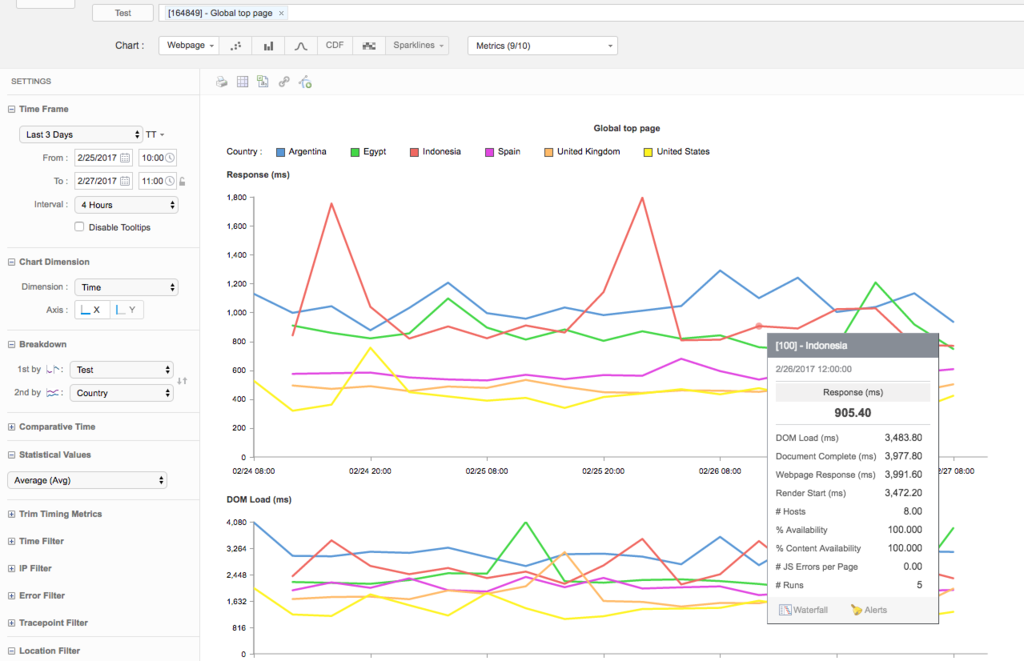Open the Metrics (9/10) dropdown
Image resolution: width=1024 pixels, height=661 pixels.
(543, 46)
